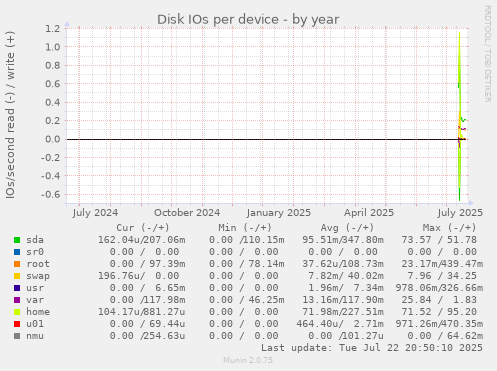Click the July 2024 axis label

(x=95, y=213)
